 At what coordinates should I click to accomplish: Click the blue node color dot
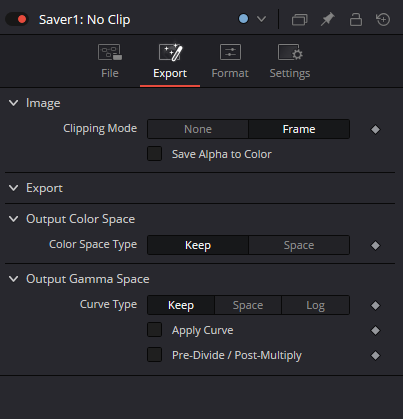pos(243,19)
